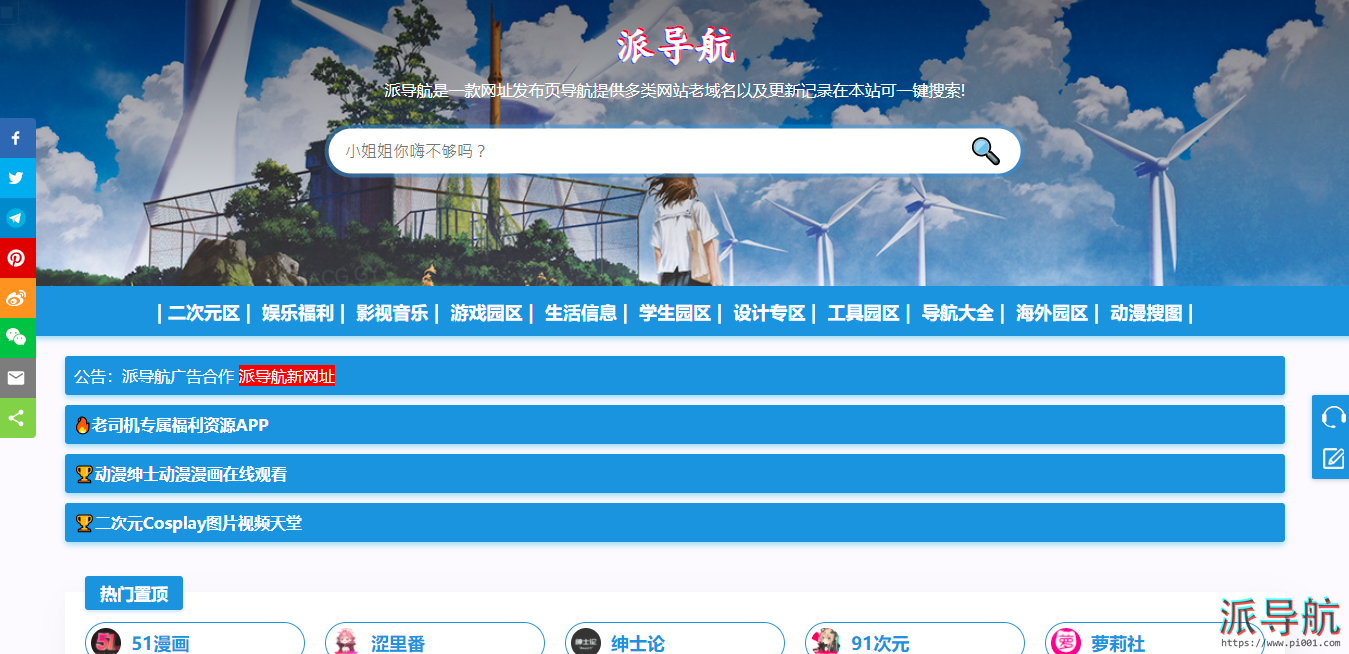Select 影视音乐 in the navigation bar
Viewport: 1349px width, 654px height.
[392, 313]
